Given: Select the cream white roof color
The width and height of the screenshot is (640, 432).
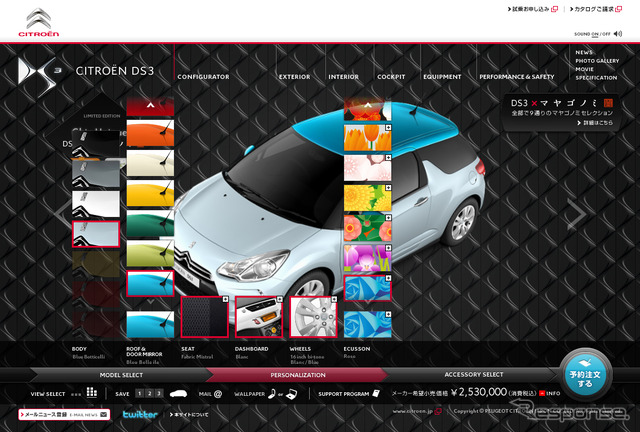Looking at the screenshot, I should [x=150, y=163].
